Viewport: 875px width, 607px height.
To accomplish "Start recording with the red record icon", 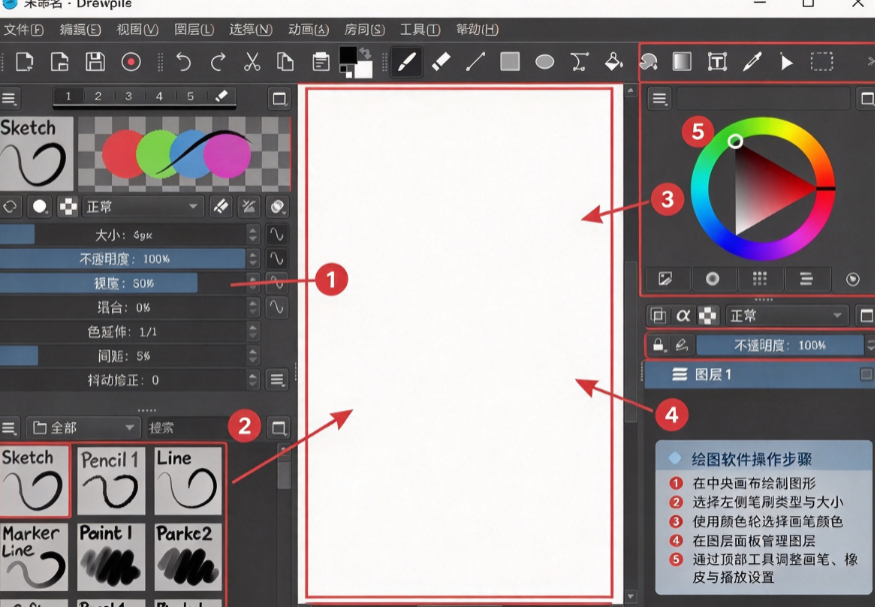I will point(131,61).
